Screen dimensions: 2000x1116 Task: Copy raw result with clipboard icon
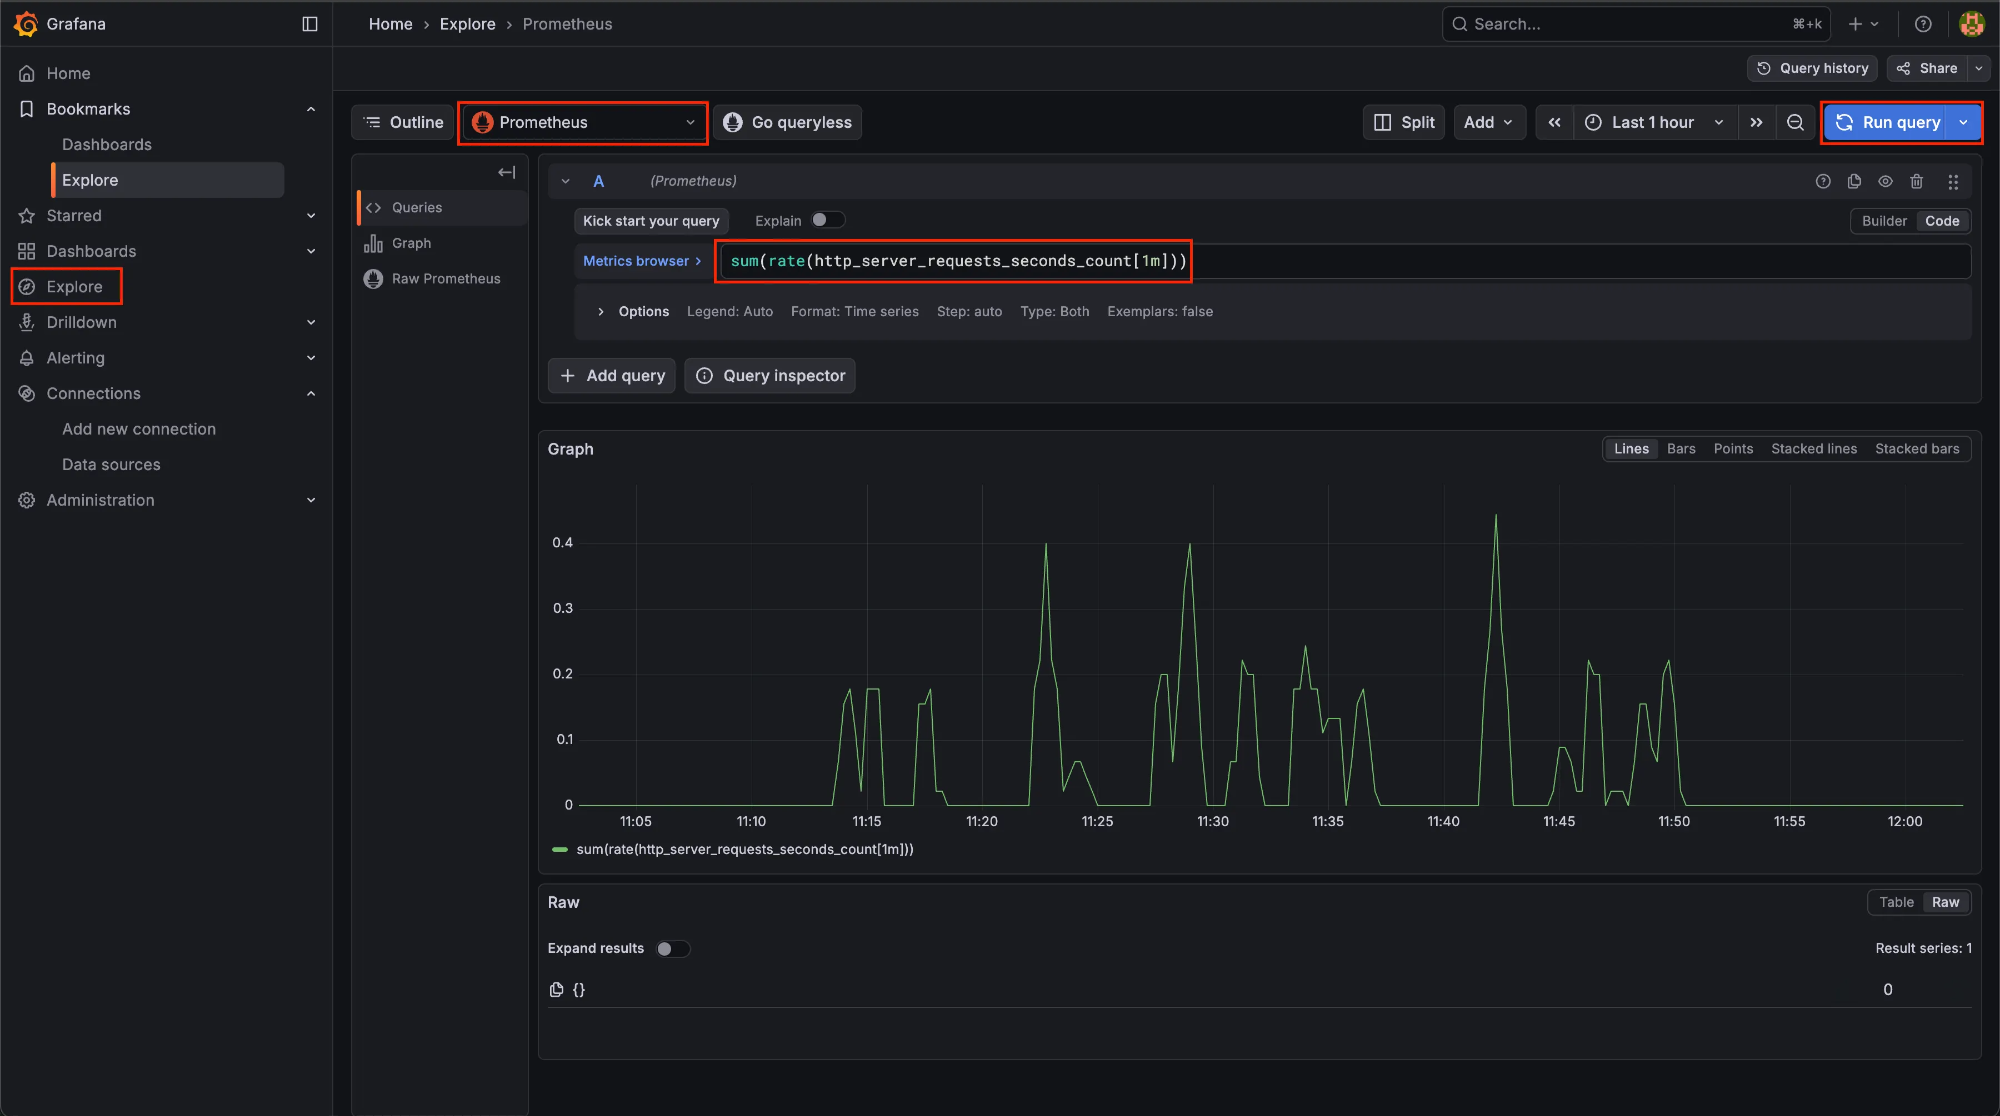[556, 989]
